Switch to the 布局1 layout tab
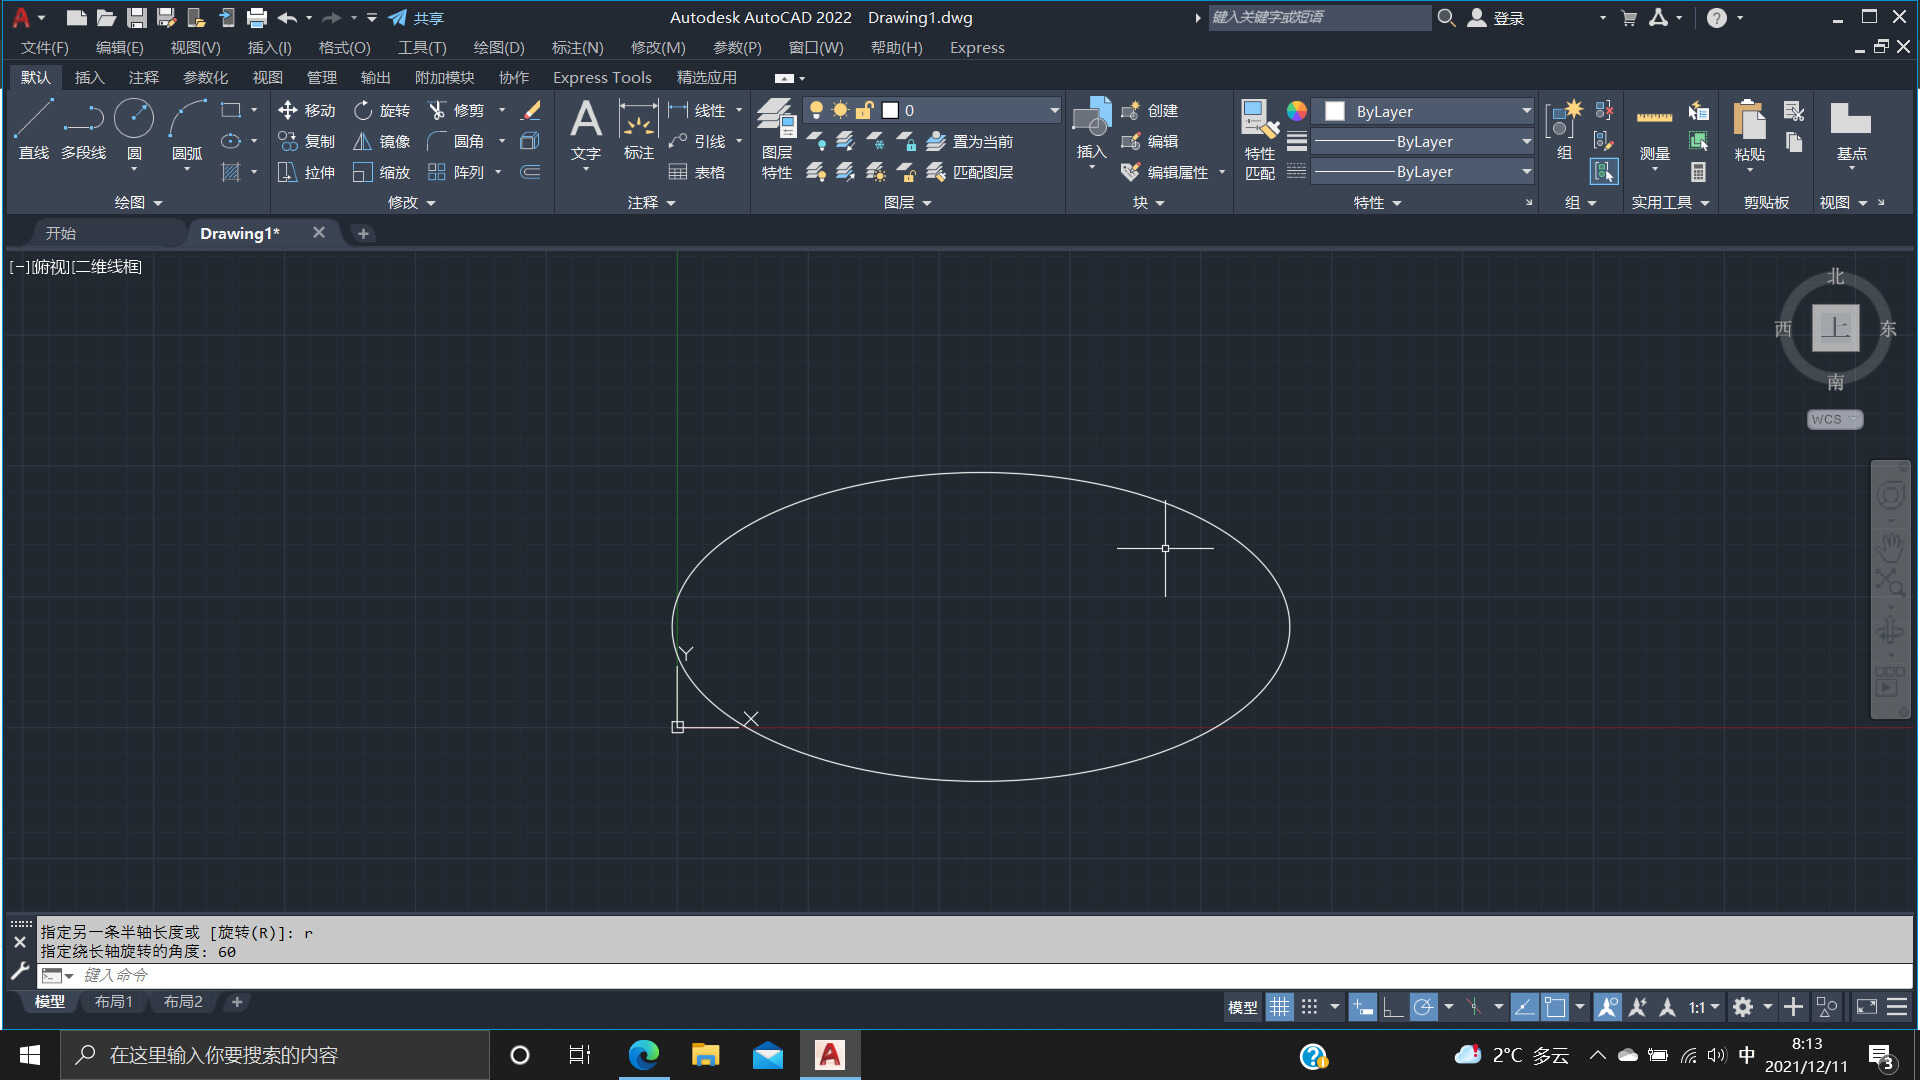 pyautogui.click(x=114, y=1002)
